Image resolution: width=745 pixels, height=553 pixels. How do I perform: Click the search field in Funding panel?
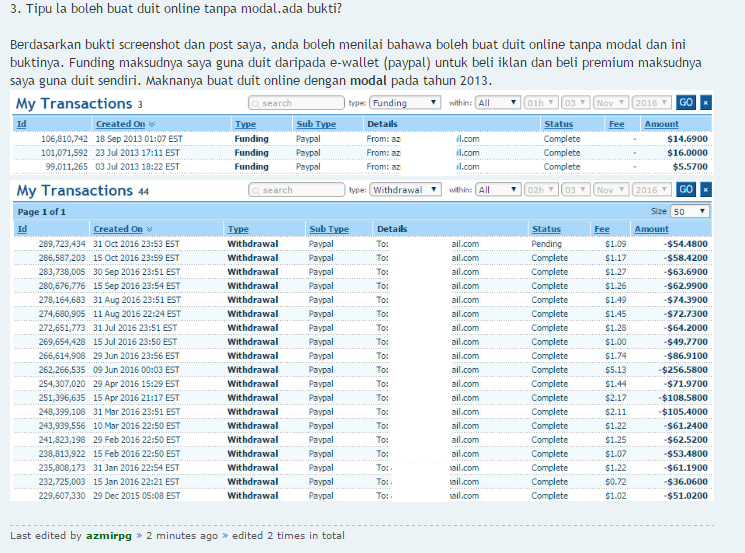296,103
